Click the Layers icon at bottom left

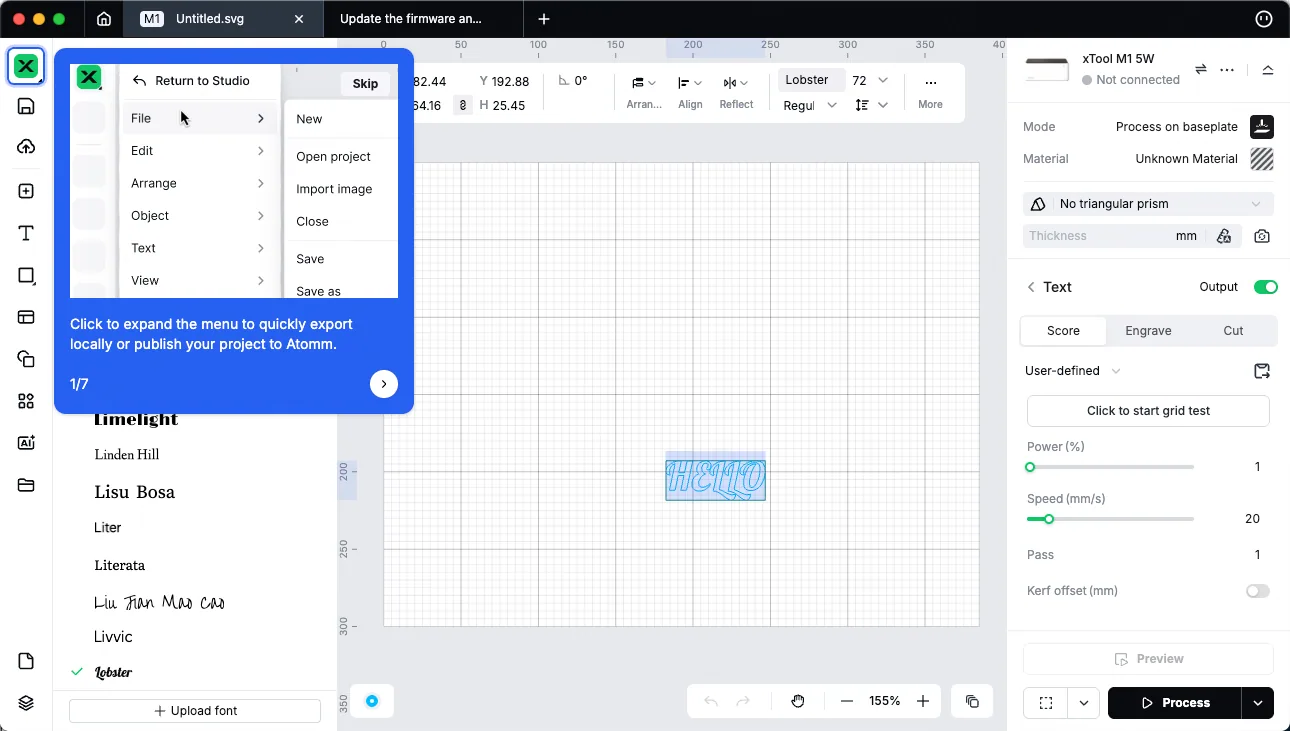point(26,703)
